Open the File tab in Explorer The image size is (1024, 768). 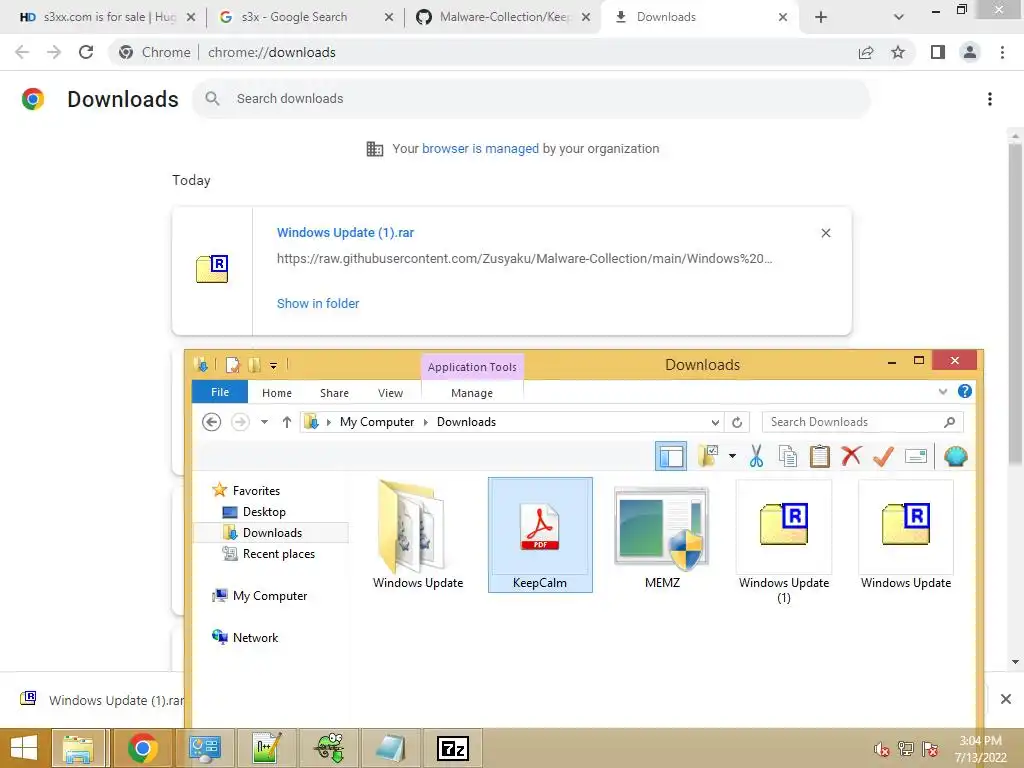(x=219, y=392)
